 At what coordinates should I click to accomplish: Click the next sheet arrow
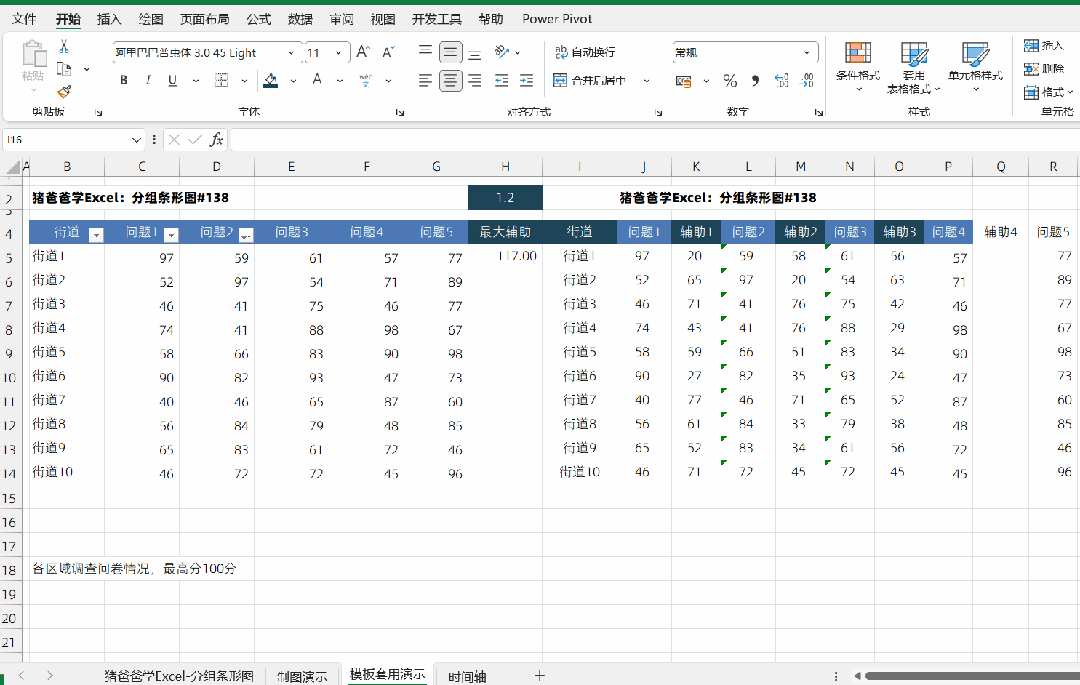pyautogui.click(x=50, y=676)
